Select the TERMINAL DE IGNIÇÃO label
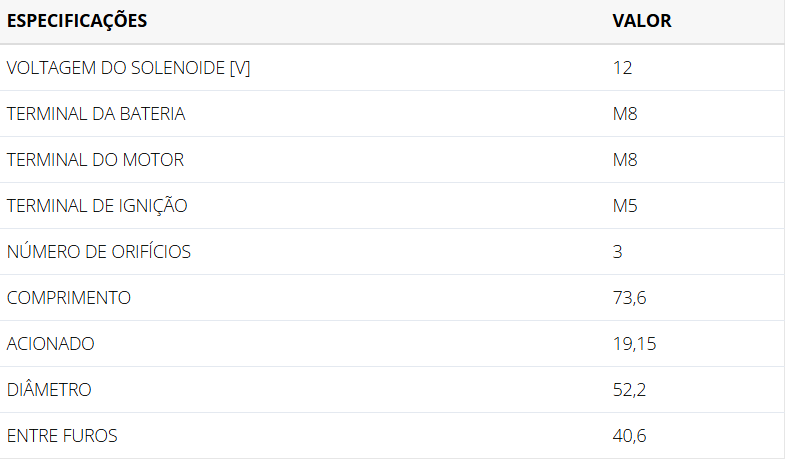The width and height of the screenshot is (786, 460). point(97,206)
